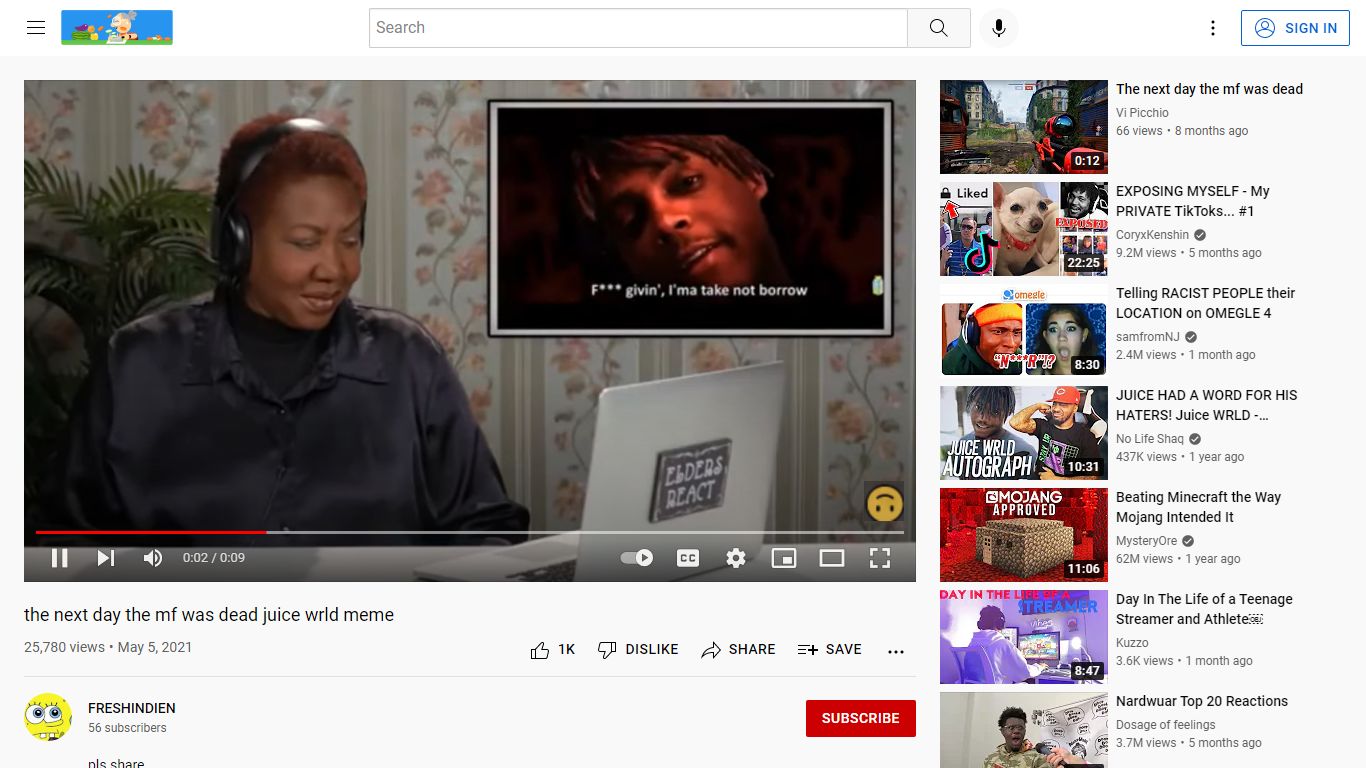This screenshot has width=1366, height=768.
Task: Seek along the red video progress bar
Action: [469, 532]
